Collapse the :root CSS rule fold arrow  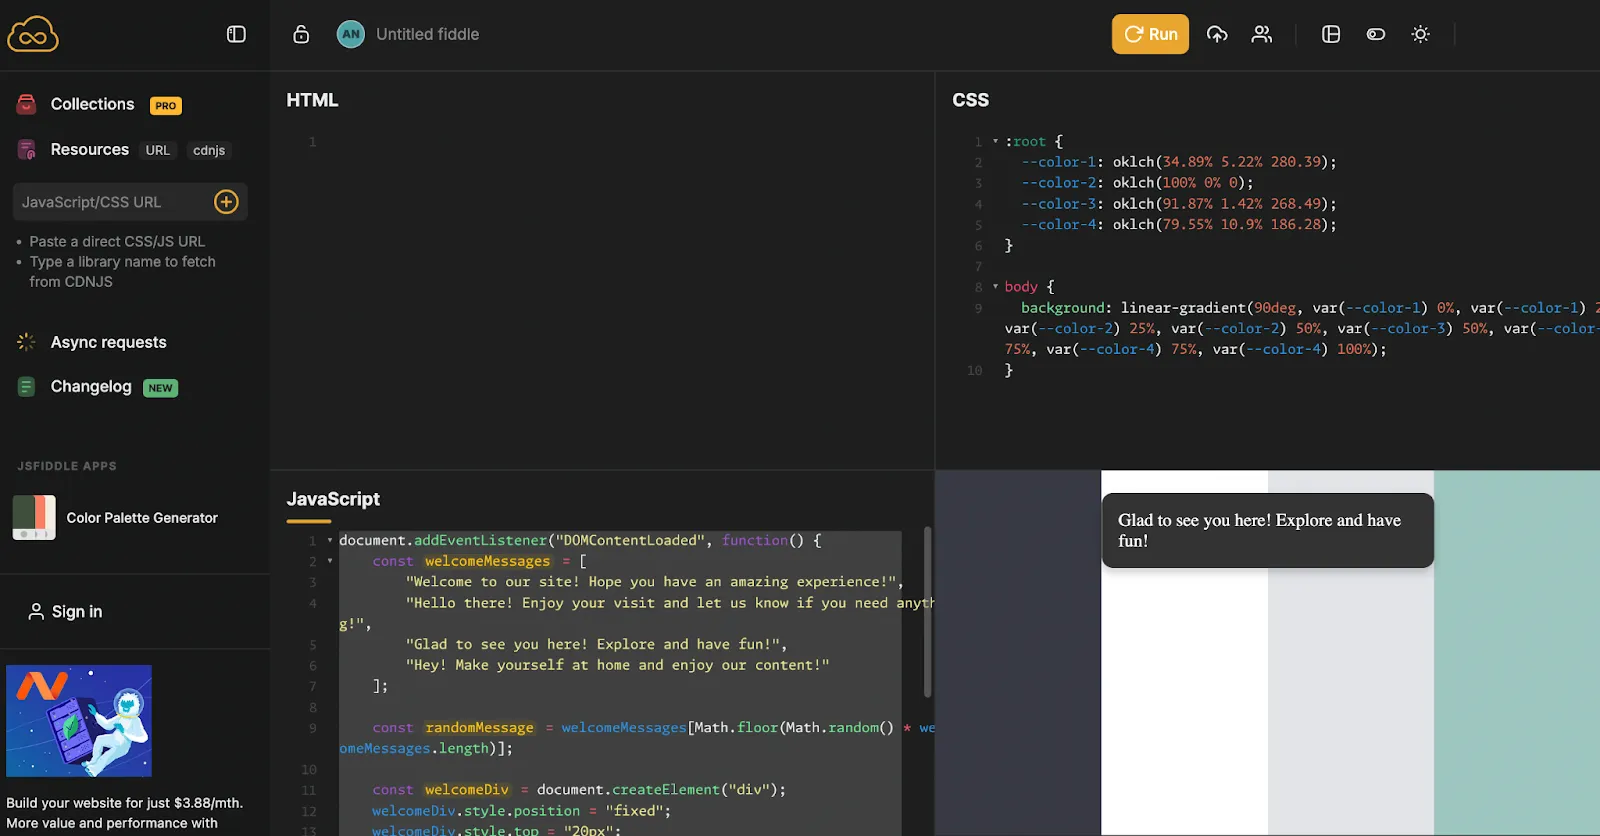tap(995, 141)
